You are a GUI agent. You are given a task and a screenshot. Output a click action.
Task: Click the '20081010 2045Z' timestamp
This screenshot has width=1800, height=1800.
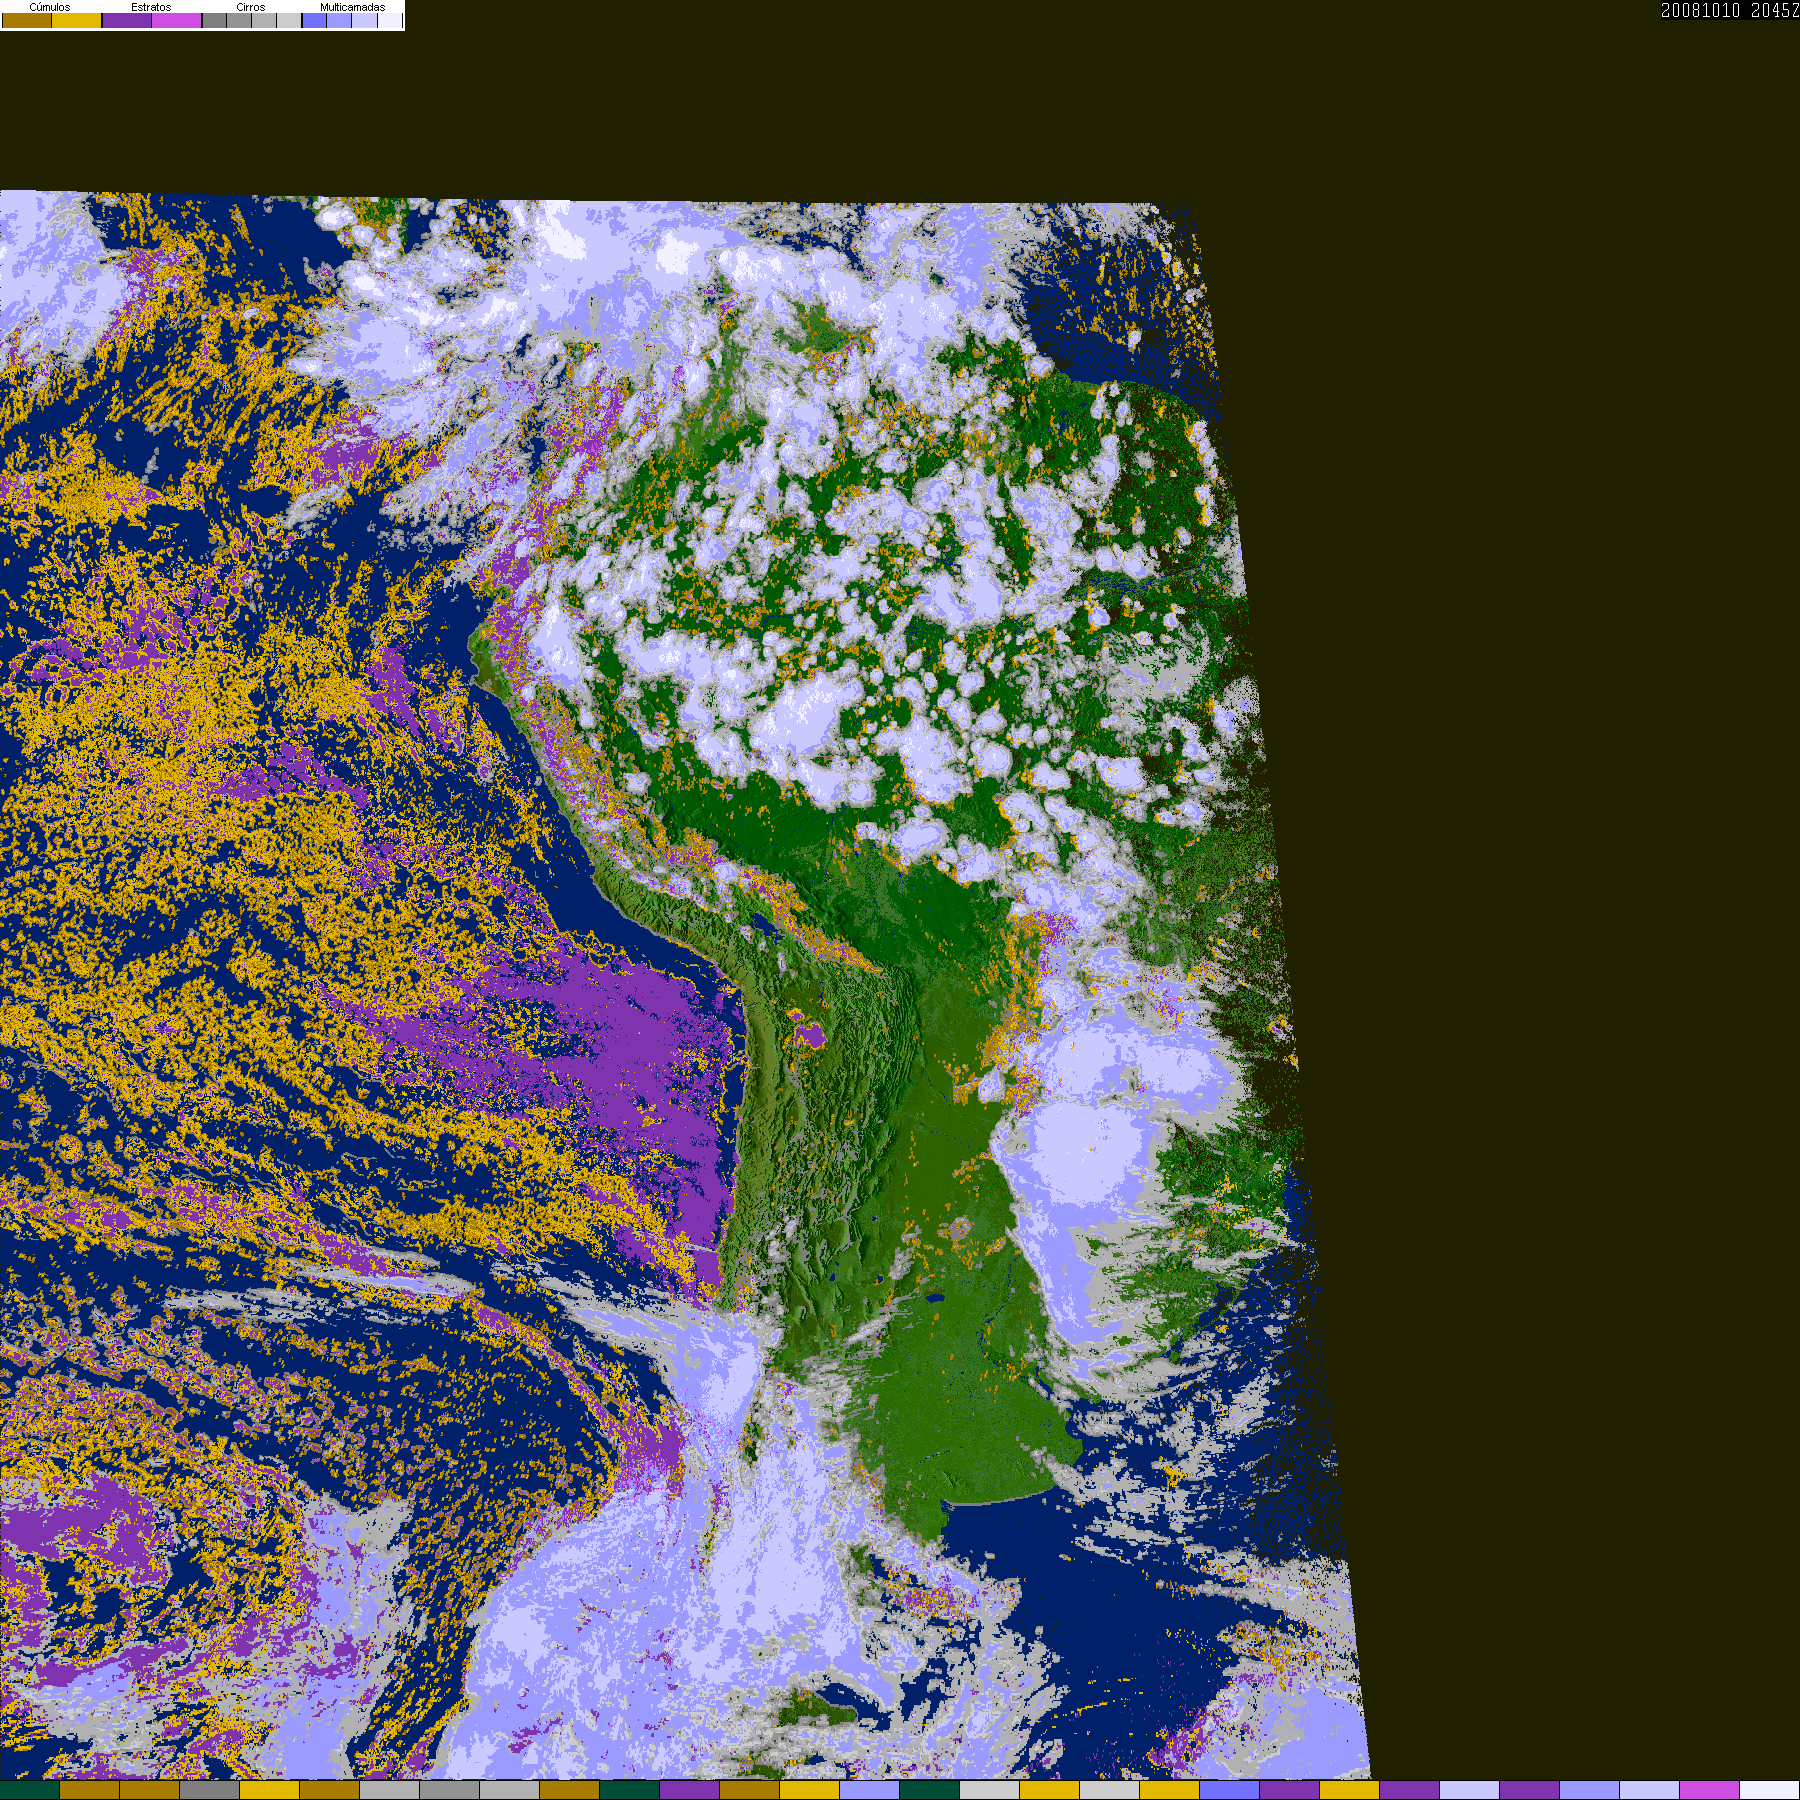(1730, 10)
